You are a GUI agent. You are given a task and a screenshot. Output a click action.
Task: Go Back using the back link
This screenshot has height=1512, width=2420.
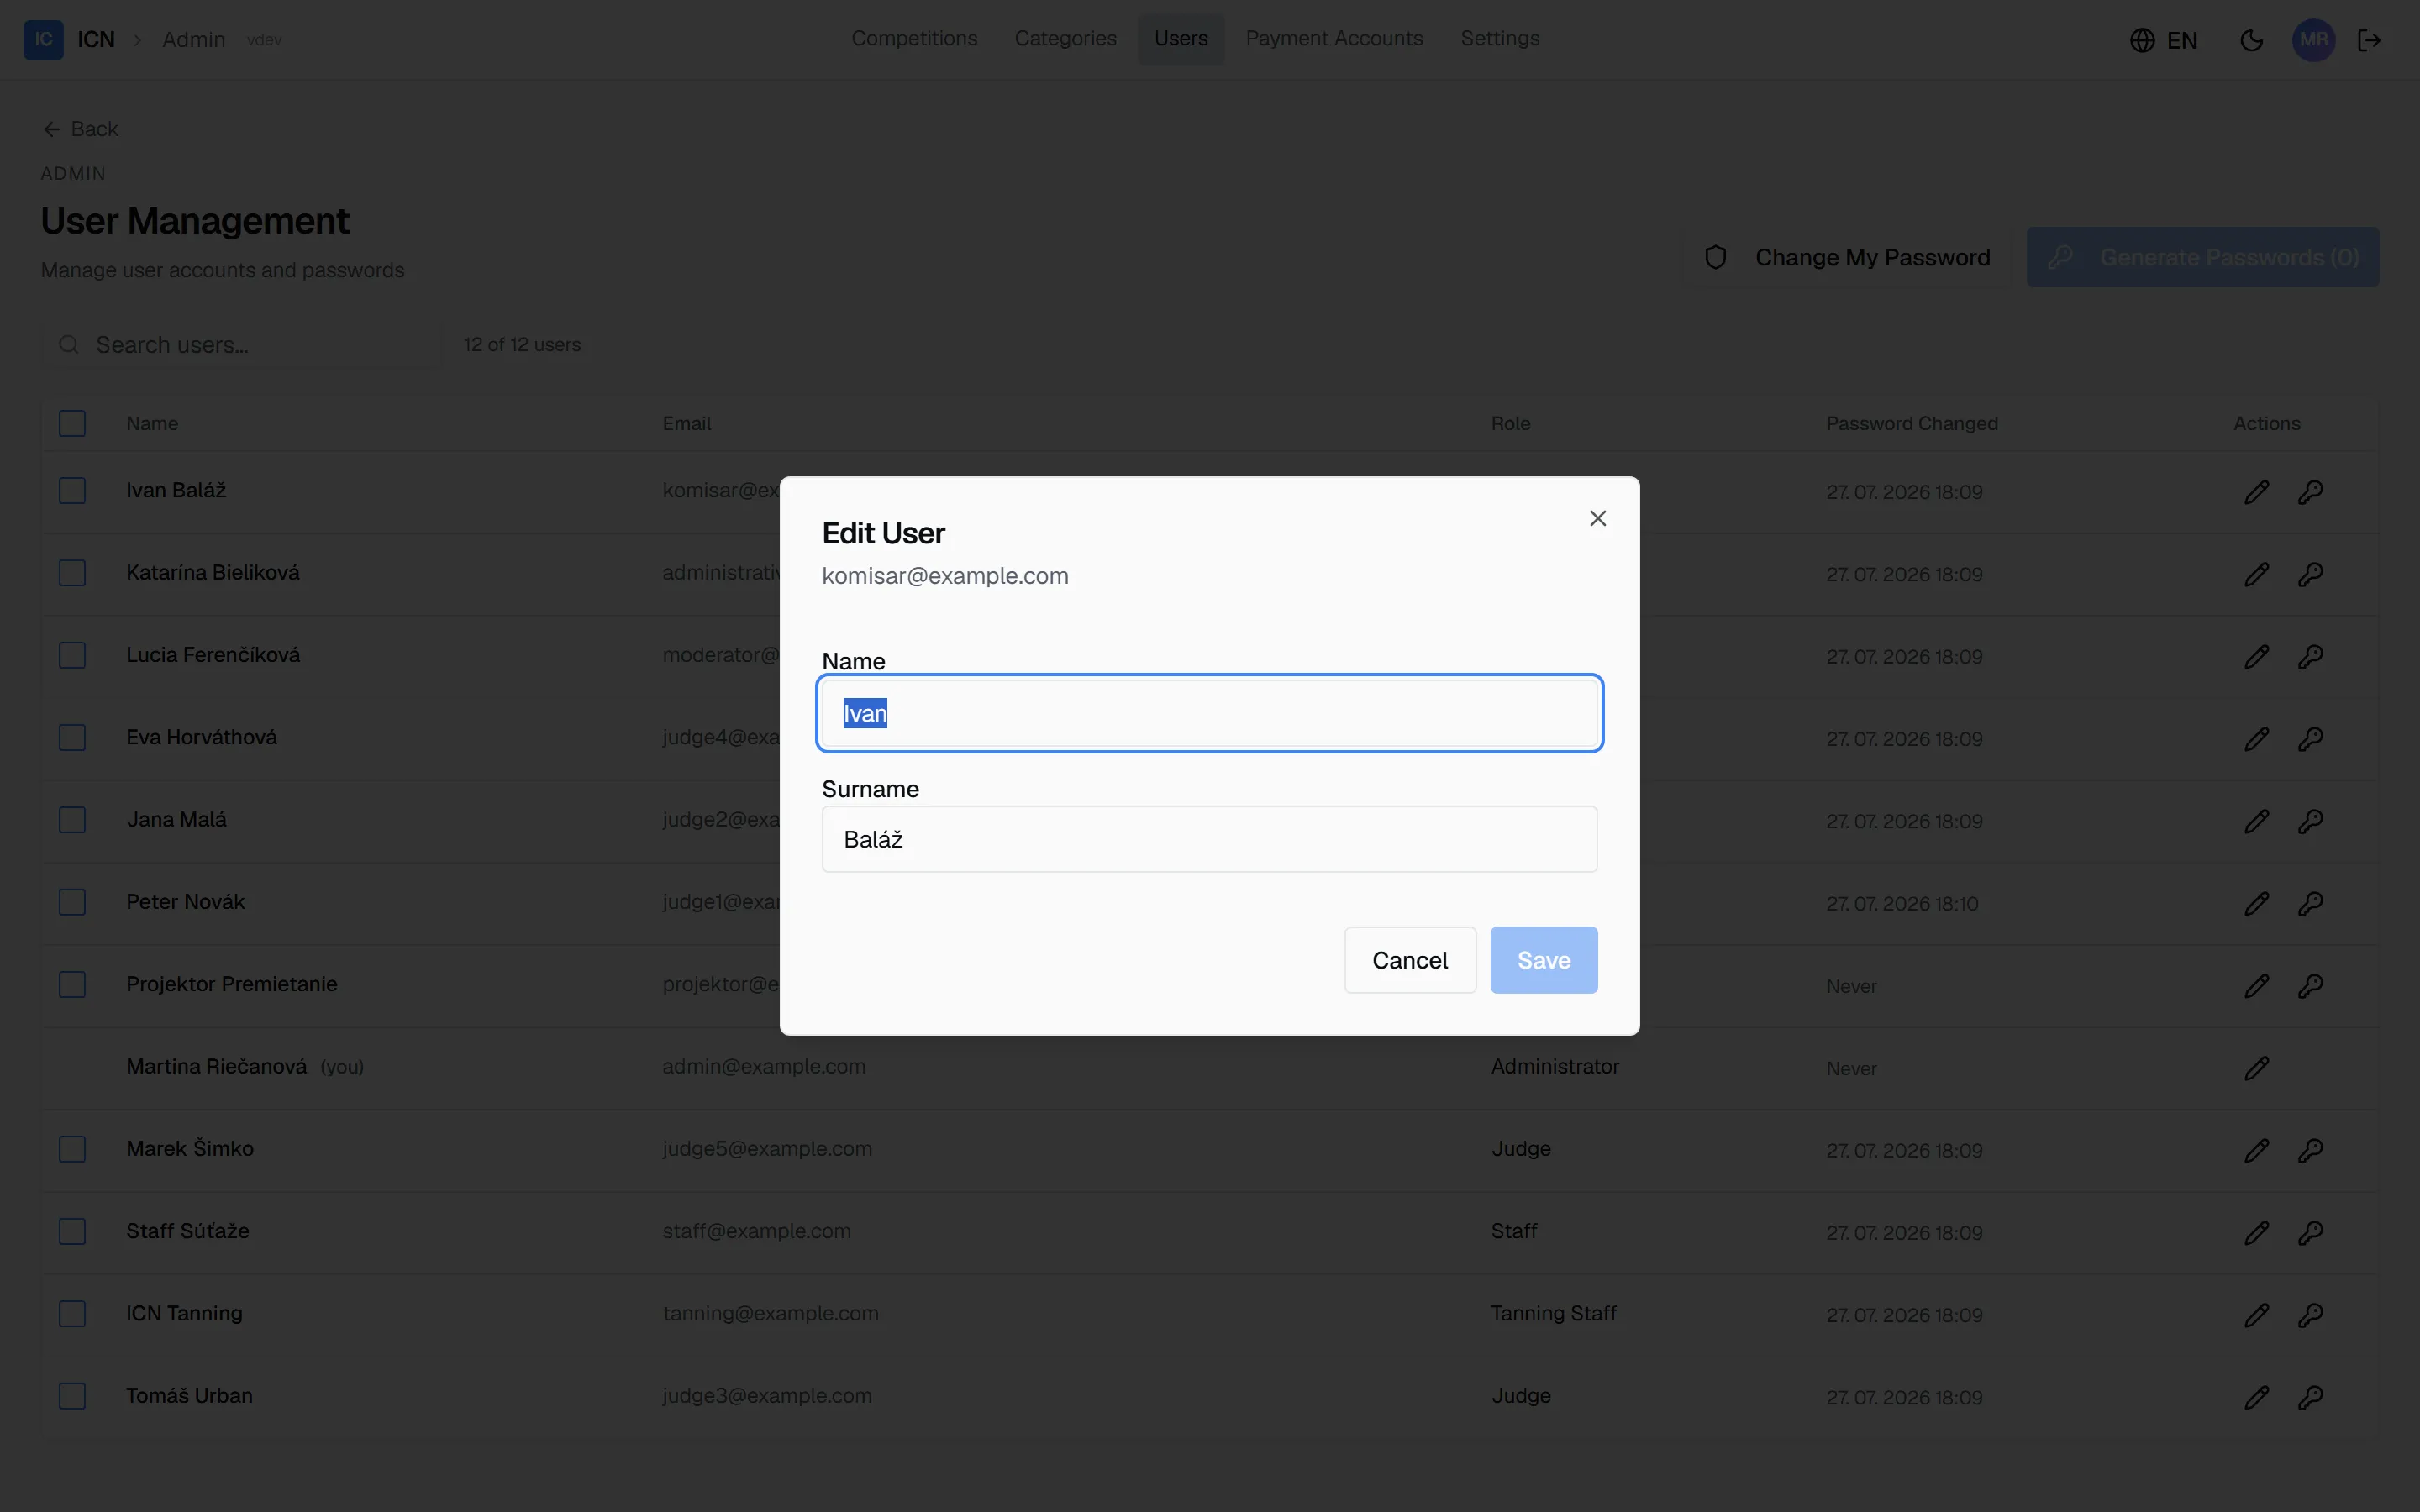(x=81, y=129)
